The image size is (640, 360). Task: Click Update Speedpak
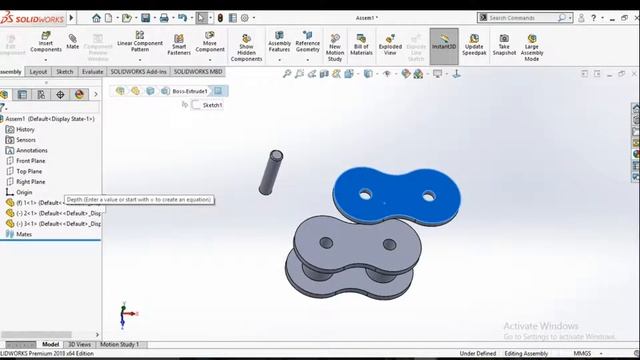[x=474, y=44]
